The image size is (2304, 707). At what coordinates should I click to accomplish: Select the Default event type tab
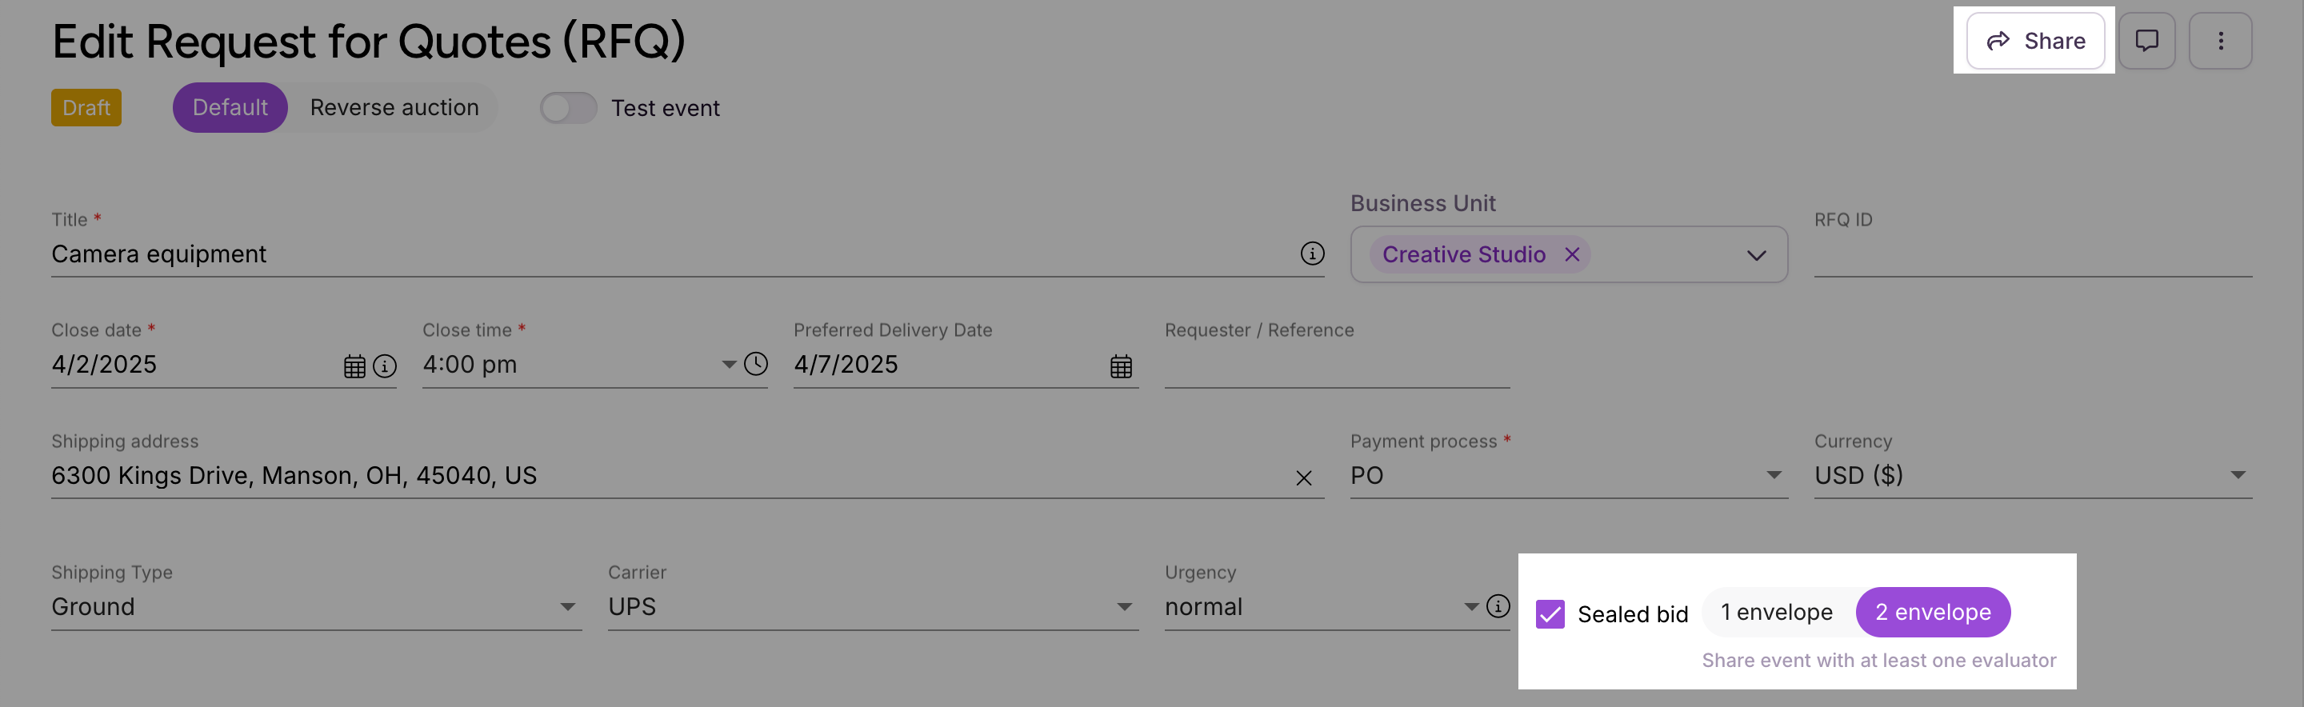pyautogui.click(x=230, y=108)
